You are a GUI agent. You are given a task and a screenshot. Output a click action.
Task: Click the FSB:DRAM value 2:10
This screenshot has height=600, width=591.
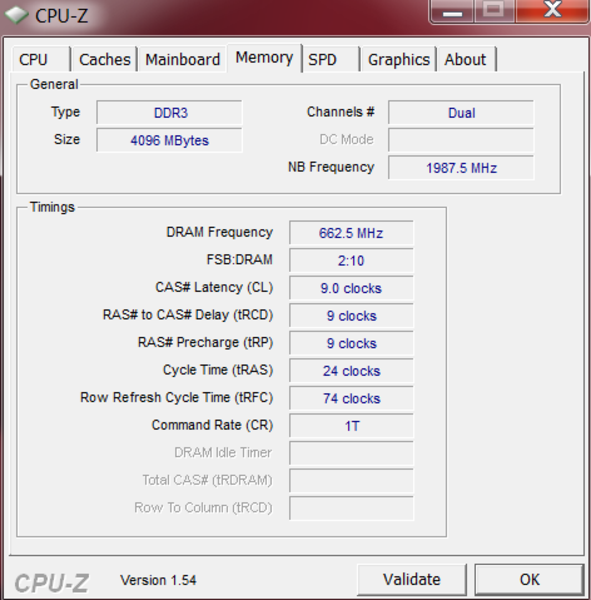pyautogui.click(x=351, y=260)
